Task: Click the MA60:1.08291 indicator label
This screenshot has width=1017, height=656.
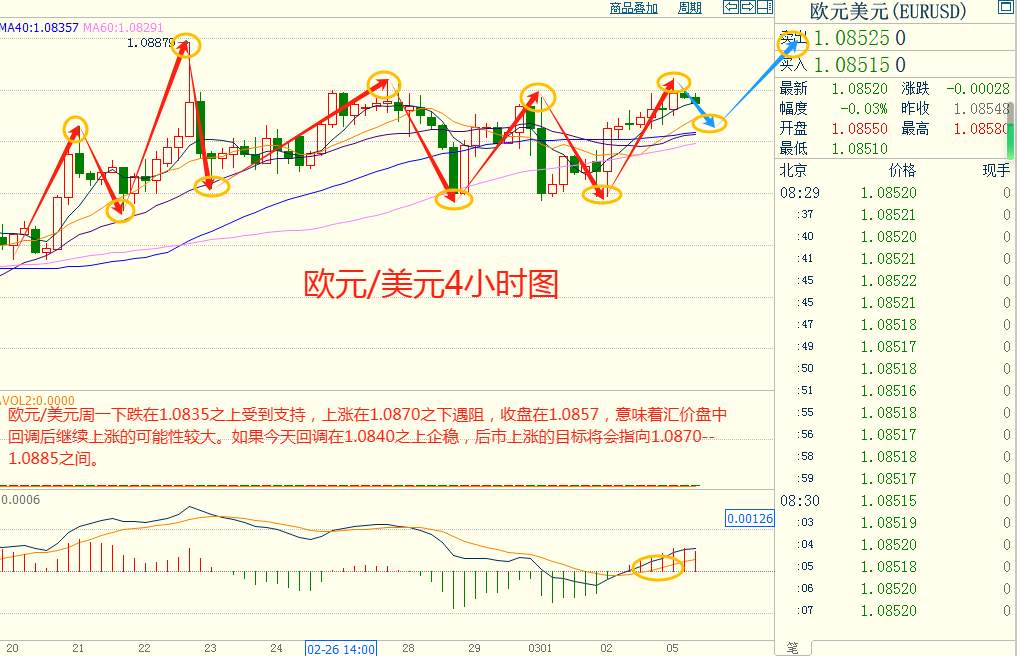Action: [x=123, y=28]
